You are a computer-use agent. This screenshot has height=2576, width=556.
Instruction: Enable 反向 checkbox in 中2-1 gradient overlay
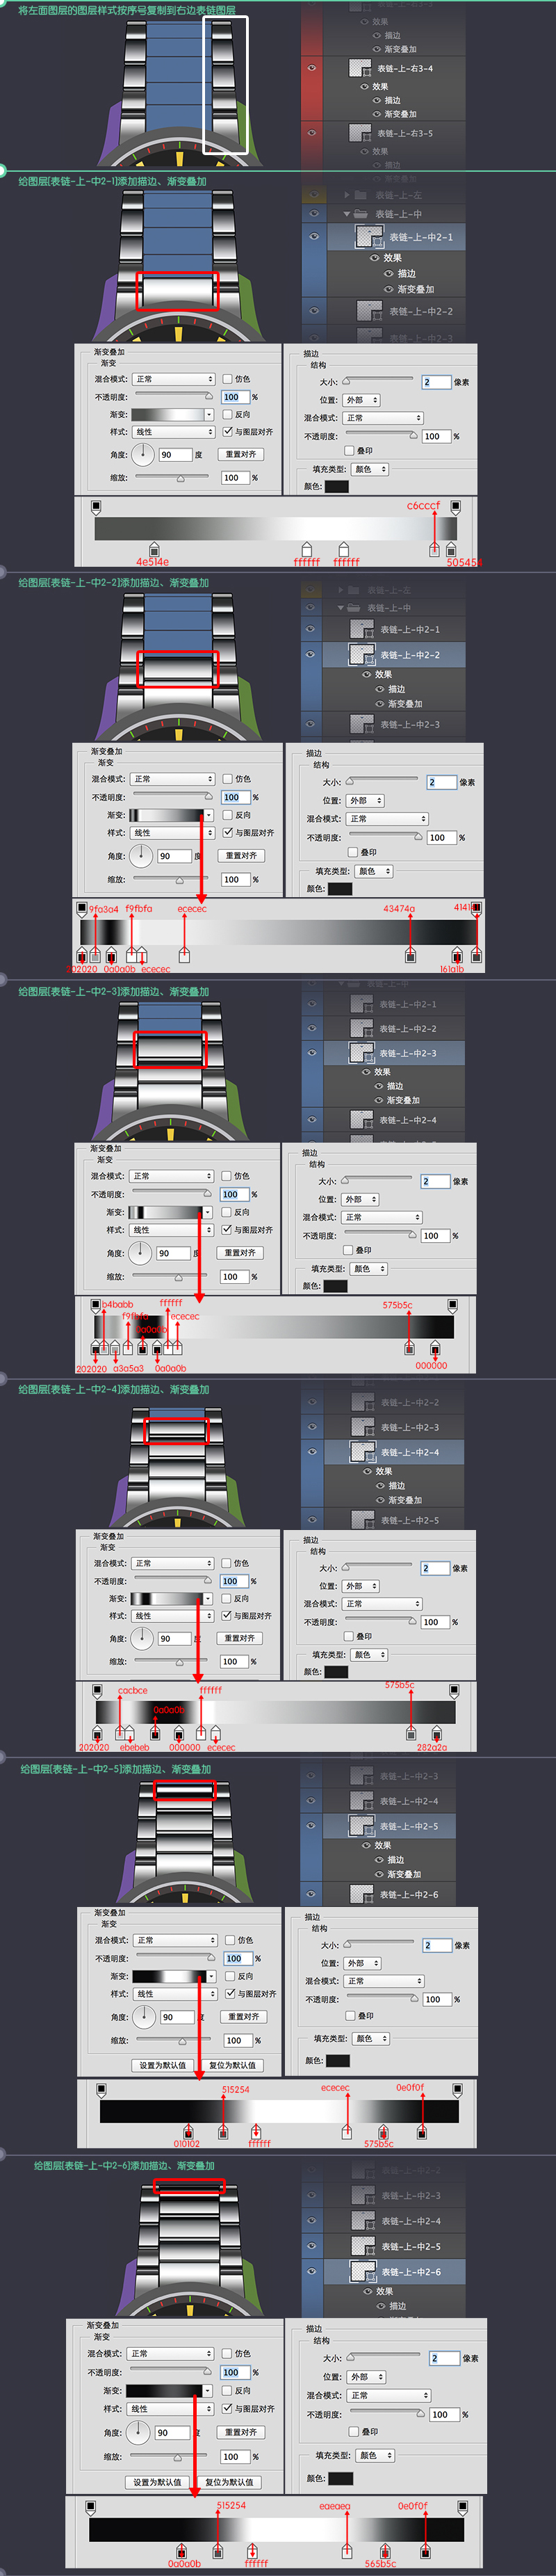point(227,414)
